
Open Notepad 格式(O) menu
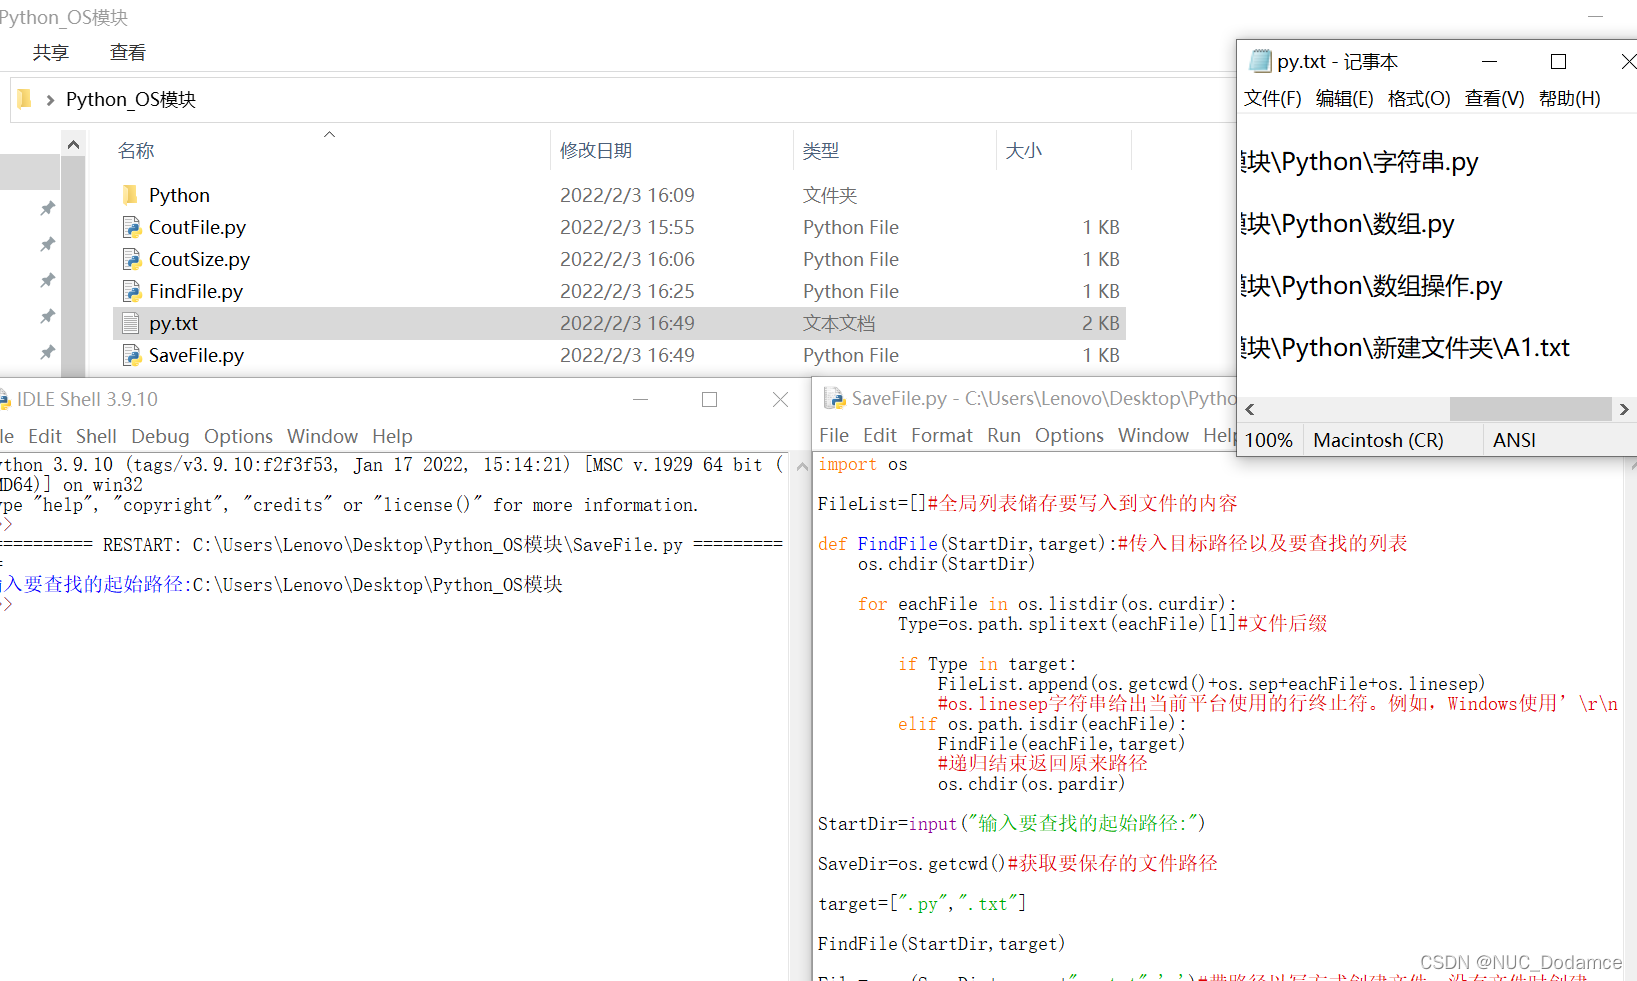[x=1419, y=98]
